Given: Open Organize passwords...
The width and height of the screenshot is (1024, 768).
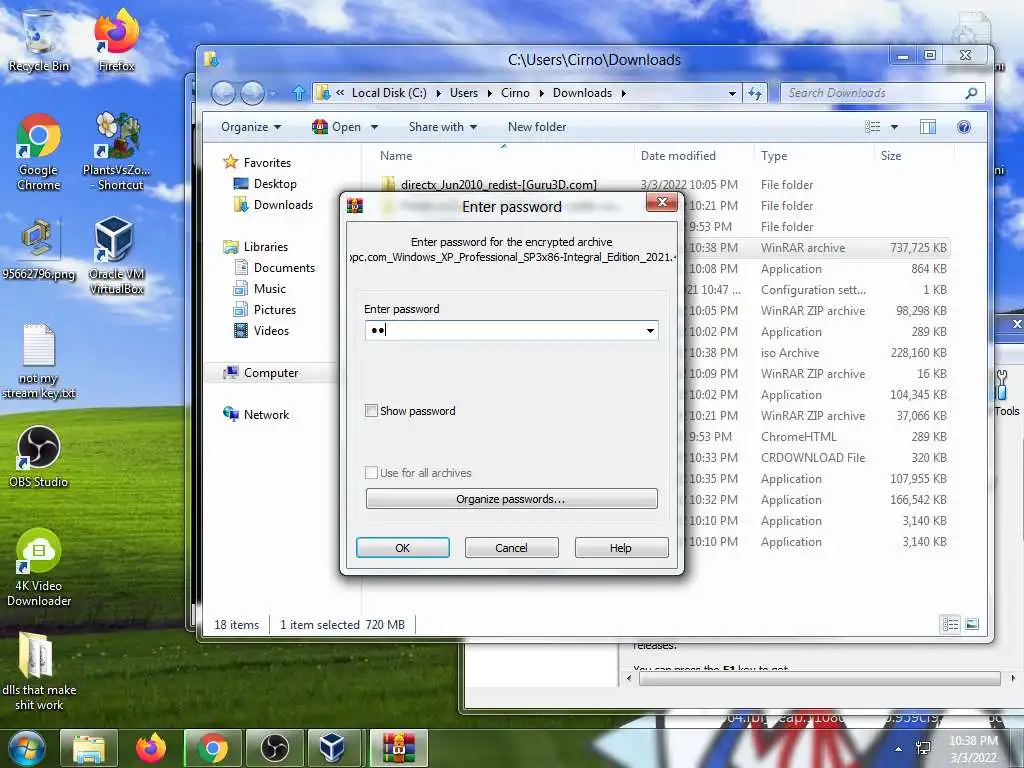Looking at the screenshot, I should coord(511,499).
